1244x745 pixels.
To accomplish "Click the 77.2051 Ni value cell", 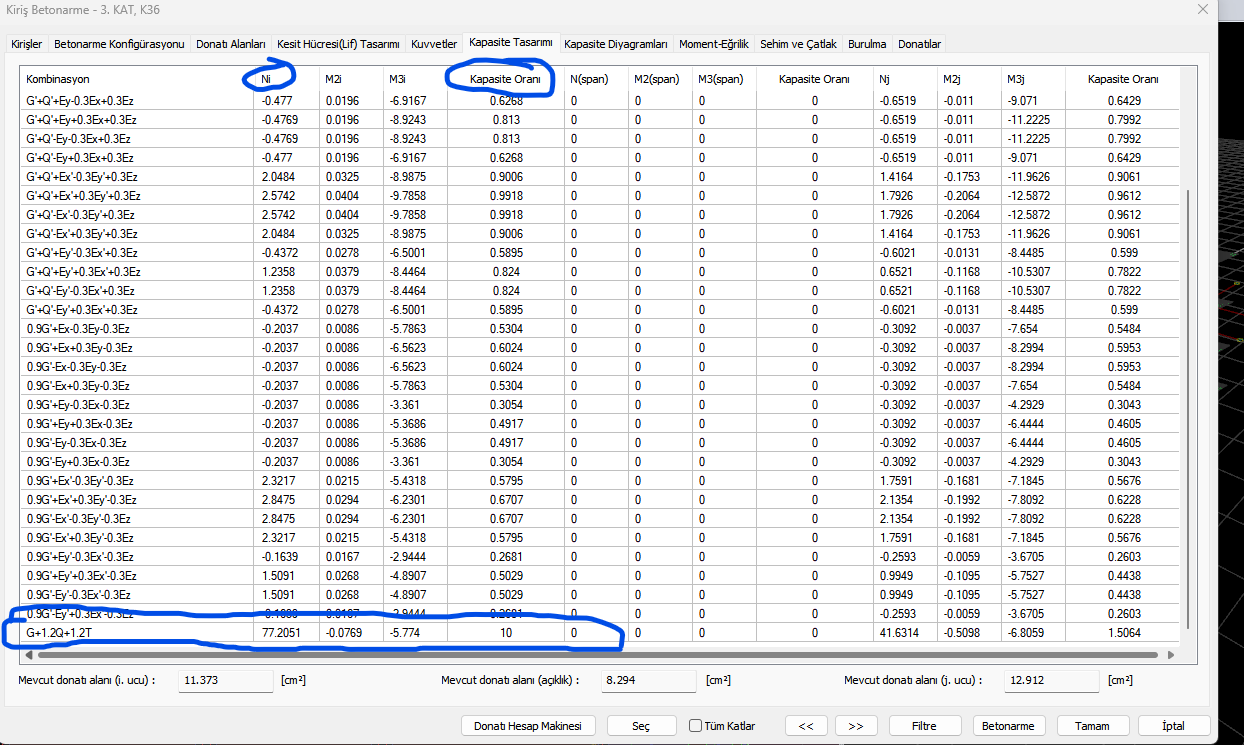I will click(x=286, y=632).
